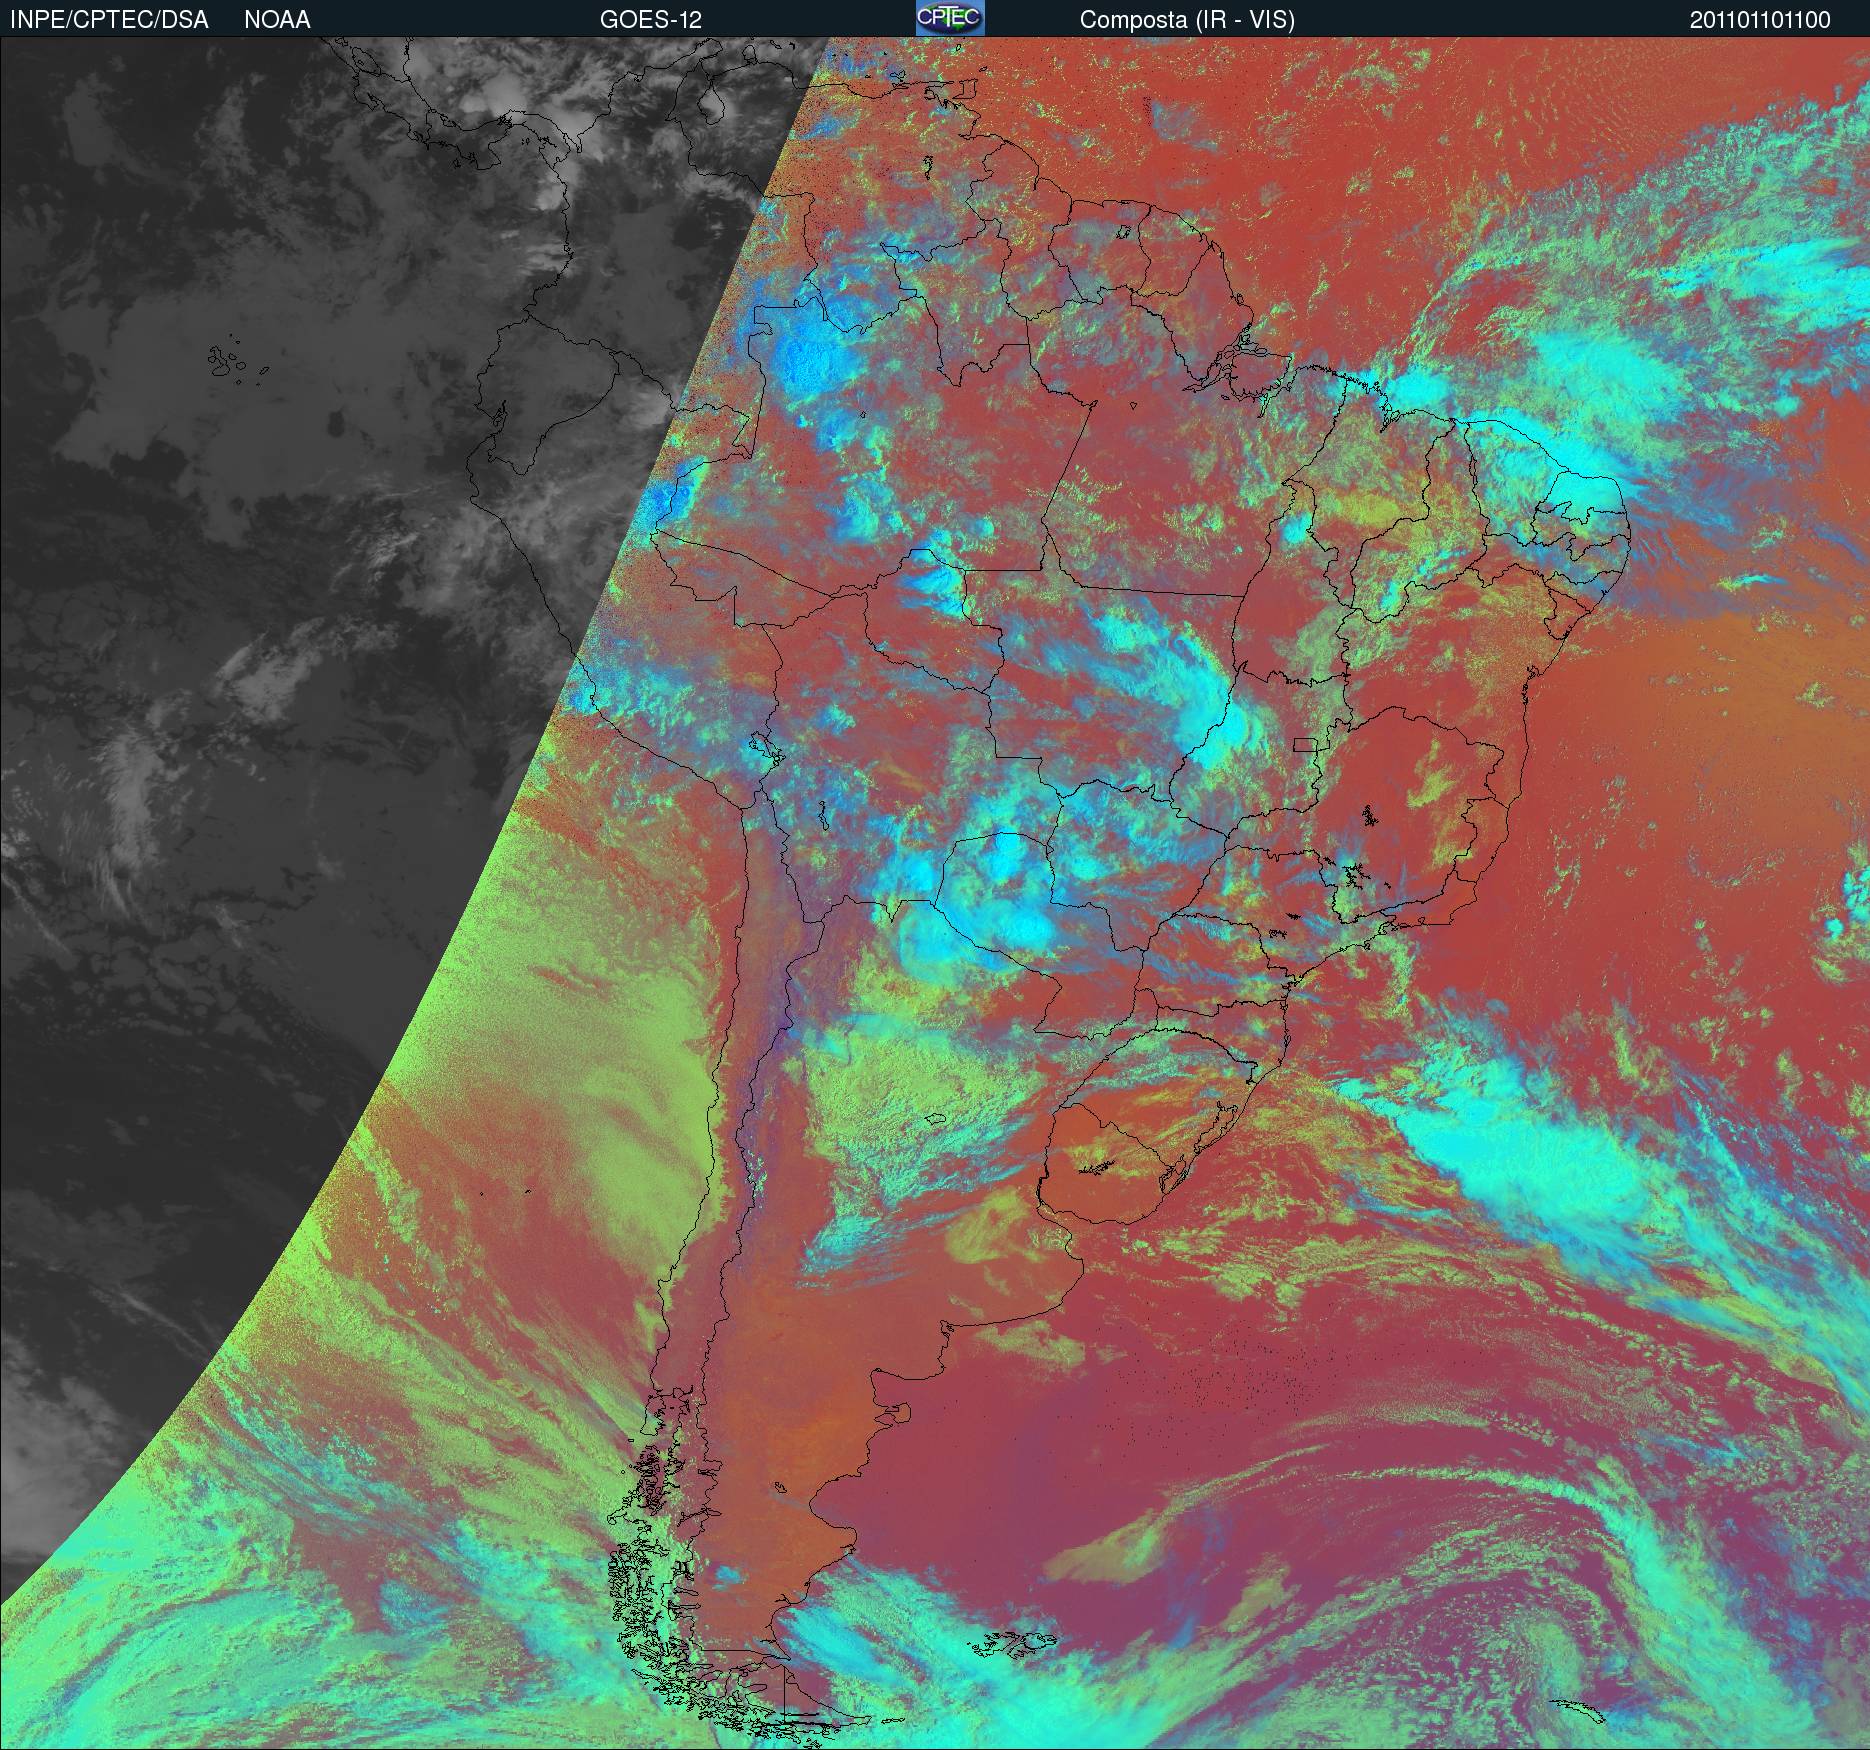Click the CPTEC logo in header

(x=950, y=18)
